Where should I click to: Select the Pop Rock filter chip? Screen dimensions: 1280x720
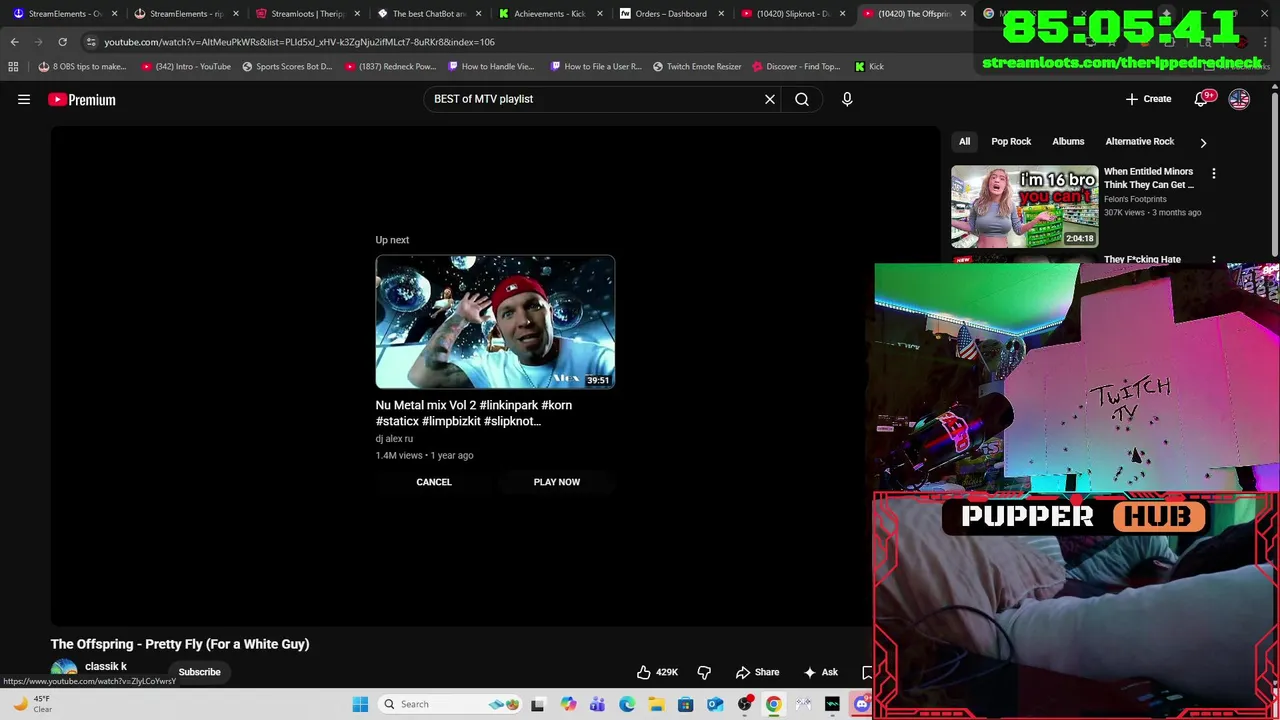coord(1011,142)
